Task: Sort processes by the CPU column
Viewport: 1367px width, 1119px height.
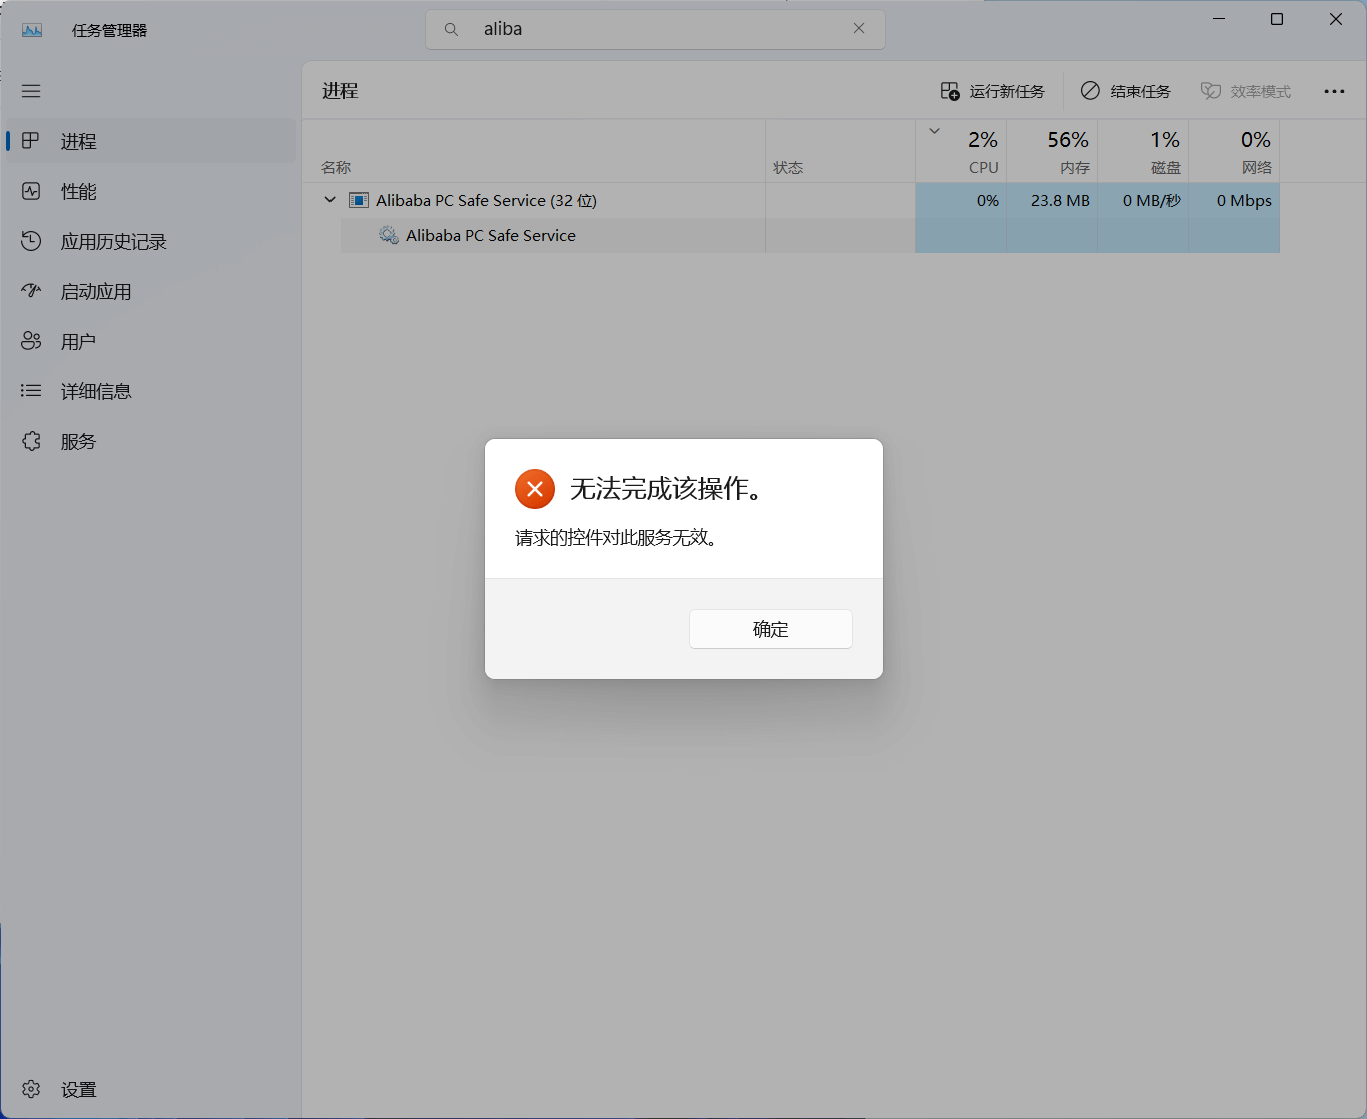Action: tap(961, 151)
